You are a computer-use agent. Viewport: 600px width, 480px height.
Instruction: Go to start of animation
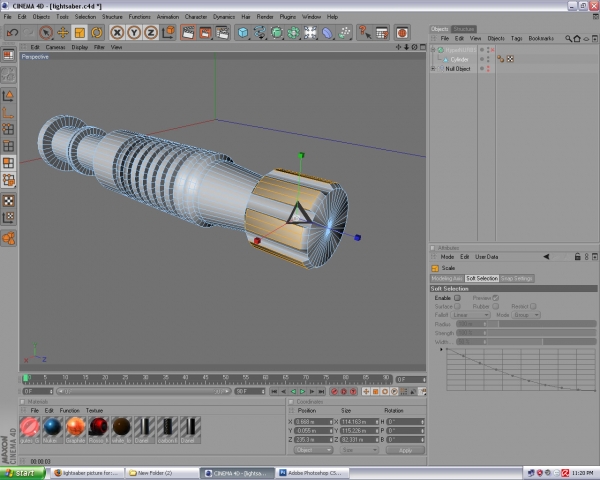point(274,391)
